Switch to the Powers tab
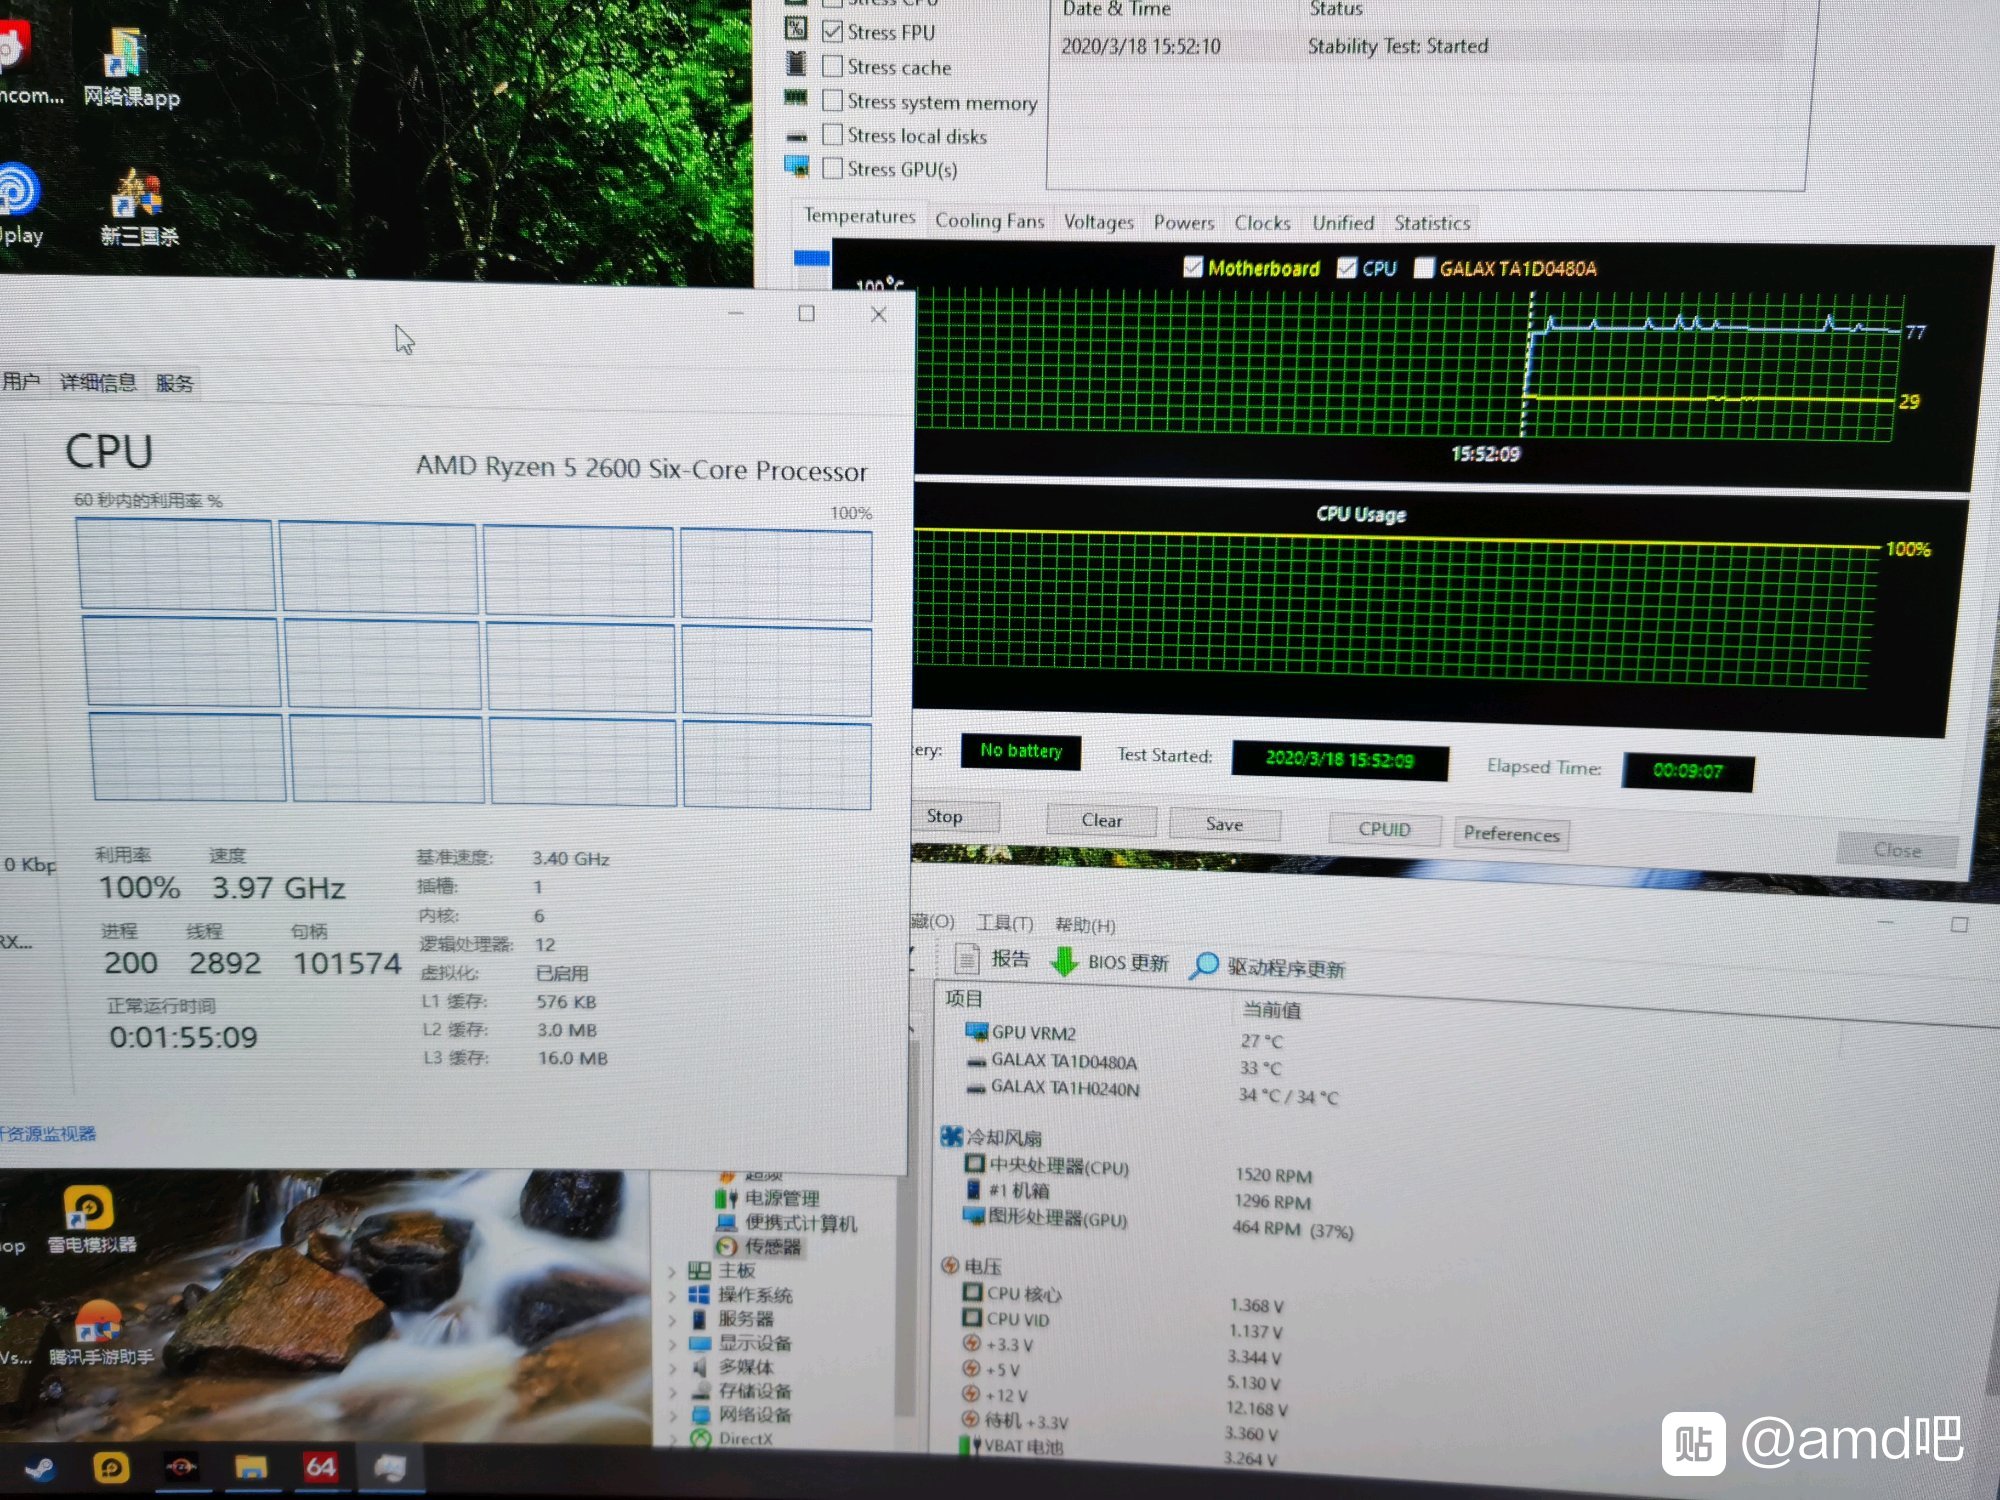The width and height of the screenshot is (2000, 1500). pyautogui.click(x=1184, y=222)
